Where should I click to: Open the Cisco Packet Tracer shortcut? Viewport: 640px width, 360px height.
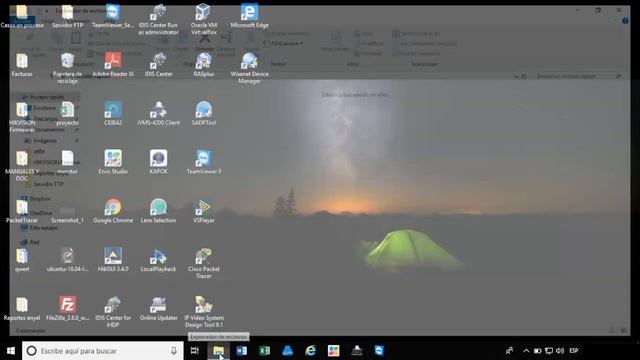204,263
